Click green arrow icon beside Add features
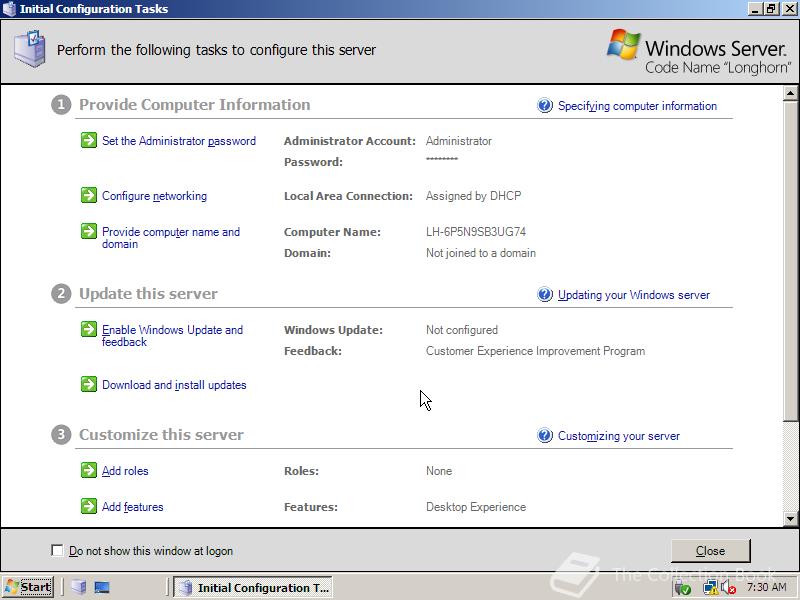Viewport: 800px width, 600px height. tap(89, 506)
